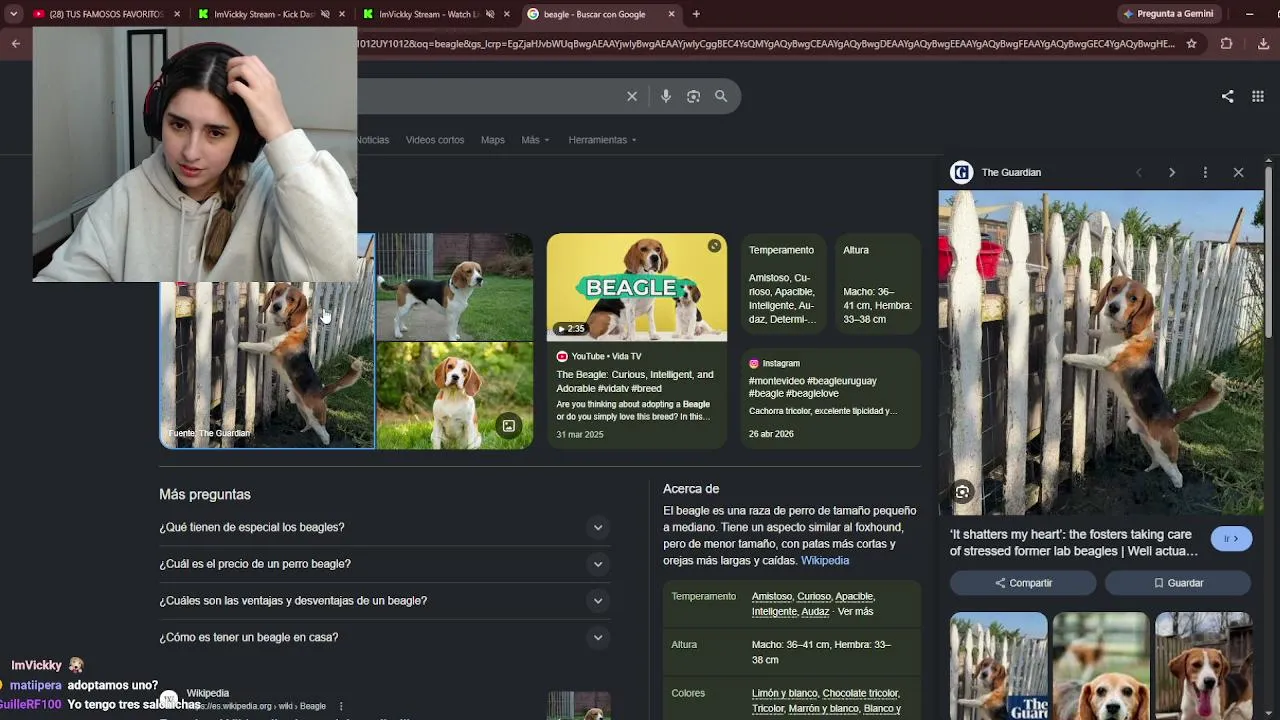
Task: Click the Curioso temperament link
Action: pos(813,597)
